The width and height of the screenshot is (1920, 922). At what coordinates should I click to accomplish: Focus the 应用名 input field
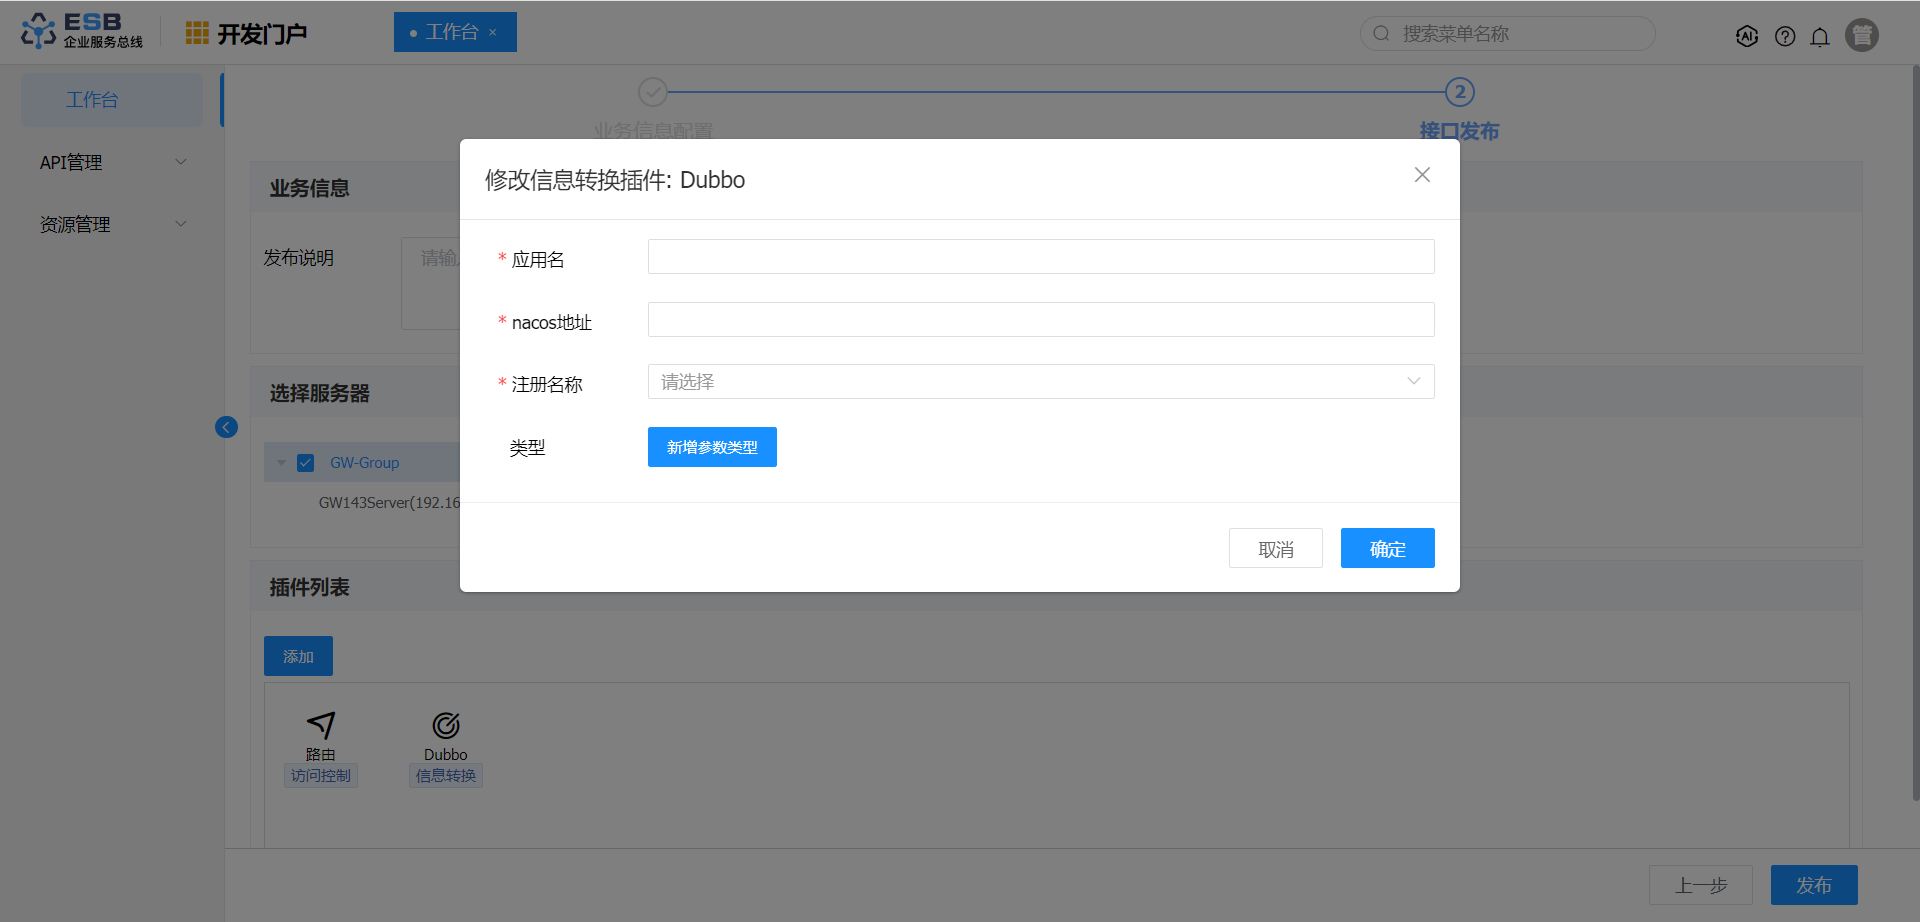[1040, 257]
